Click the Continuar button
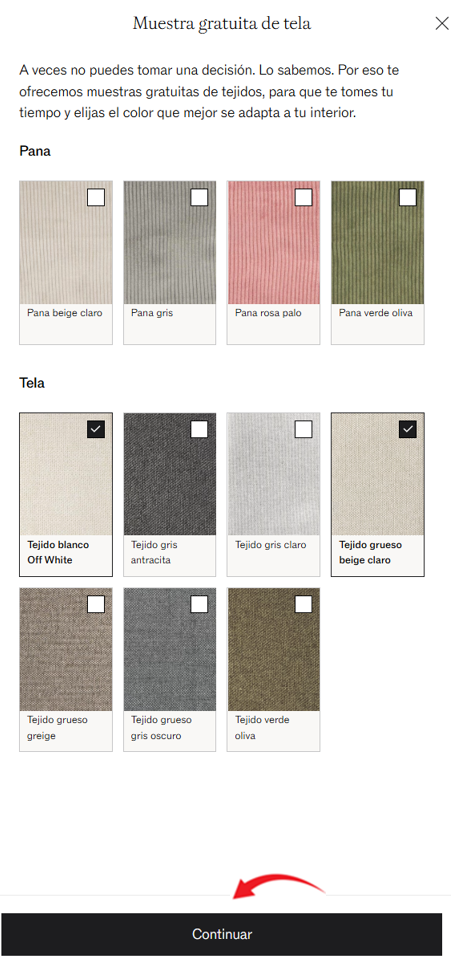451x965 pixels. click(222, 934)
